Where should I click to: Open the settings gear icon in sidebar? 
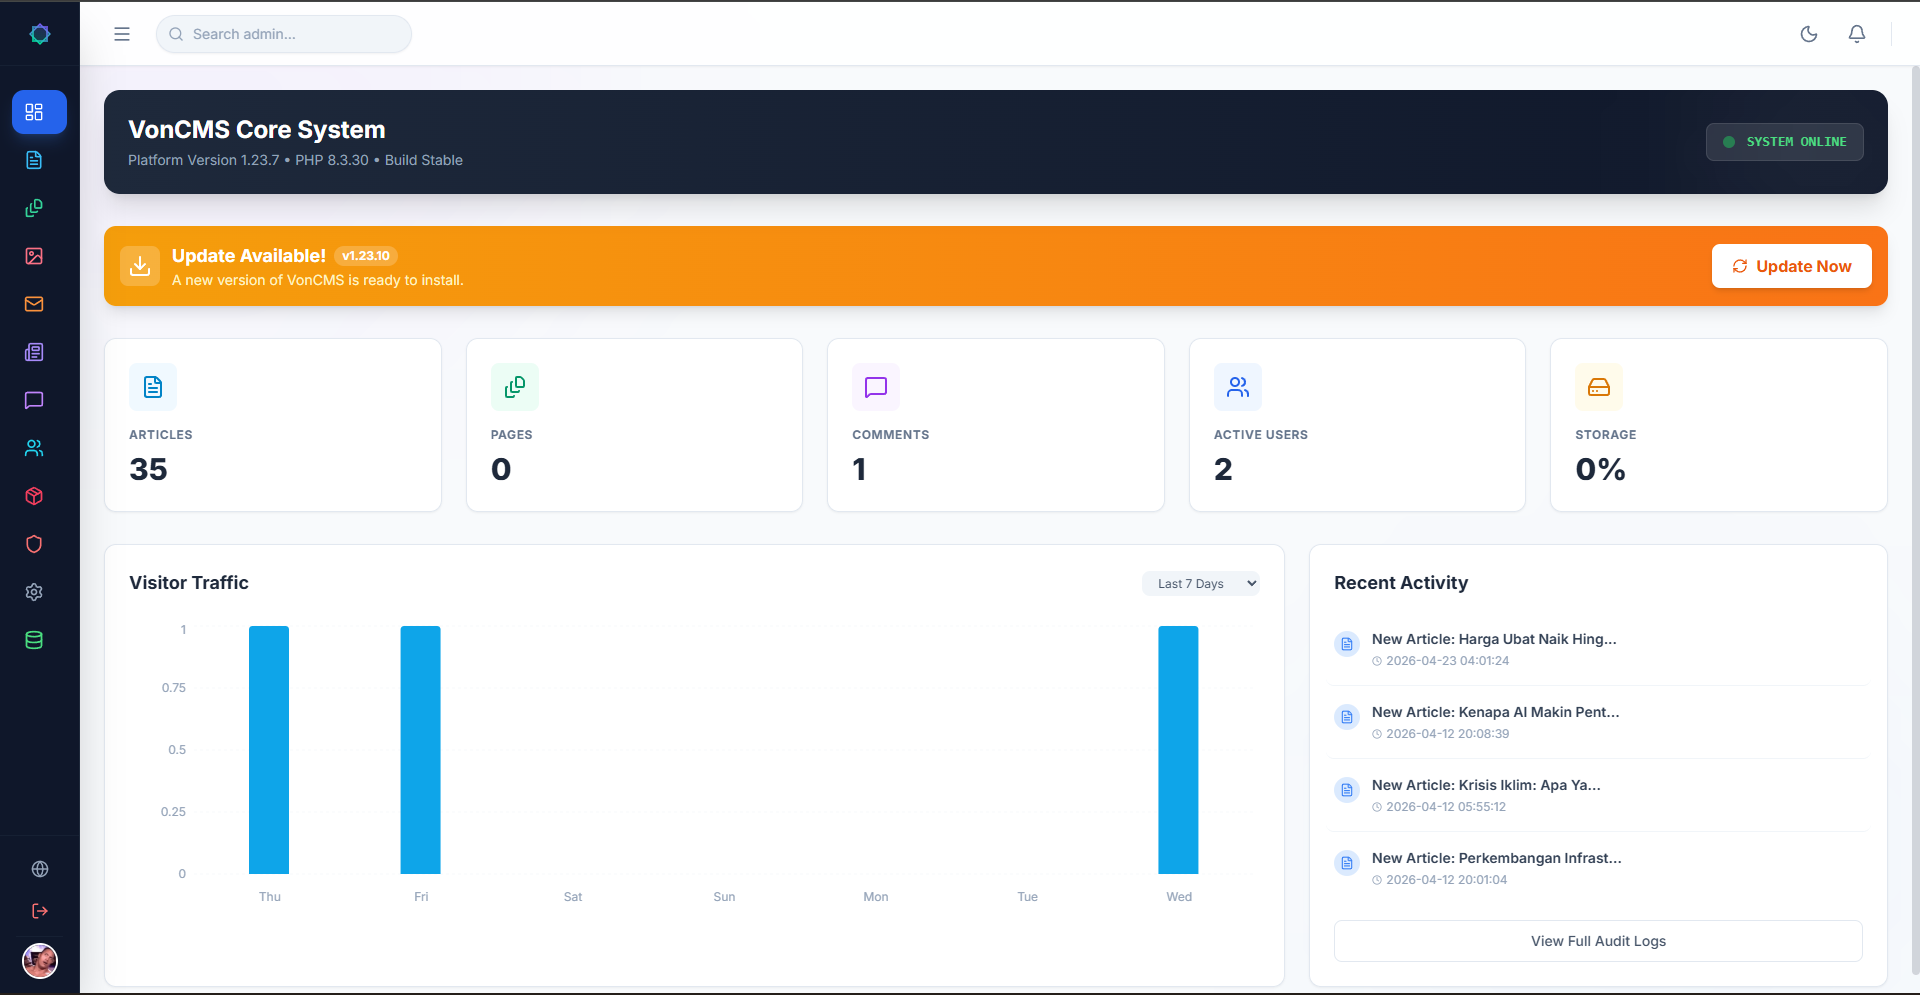(x=34, y=592)
